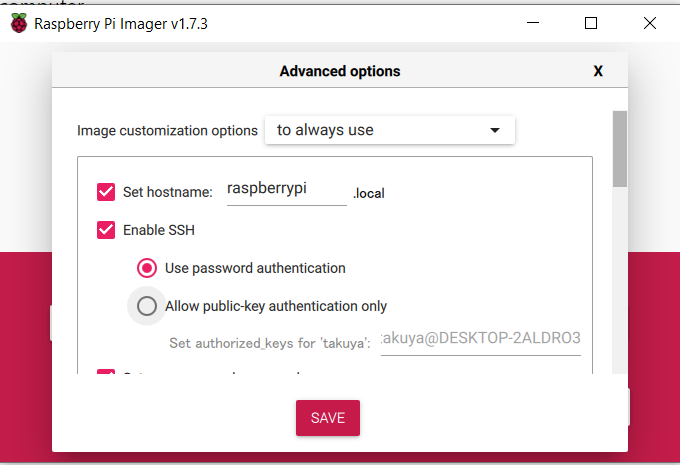Select Use password authentication radio button

[x=147, y=268]
